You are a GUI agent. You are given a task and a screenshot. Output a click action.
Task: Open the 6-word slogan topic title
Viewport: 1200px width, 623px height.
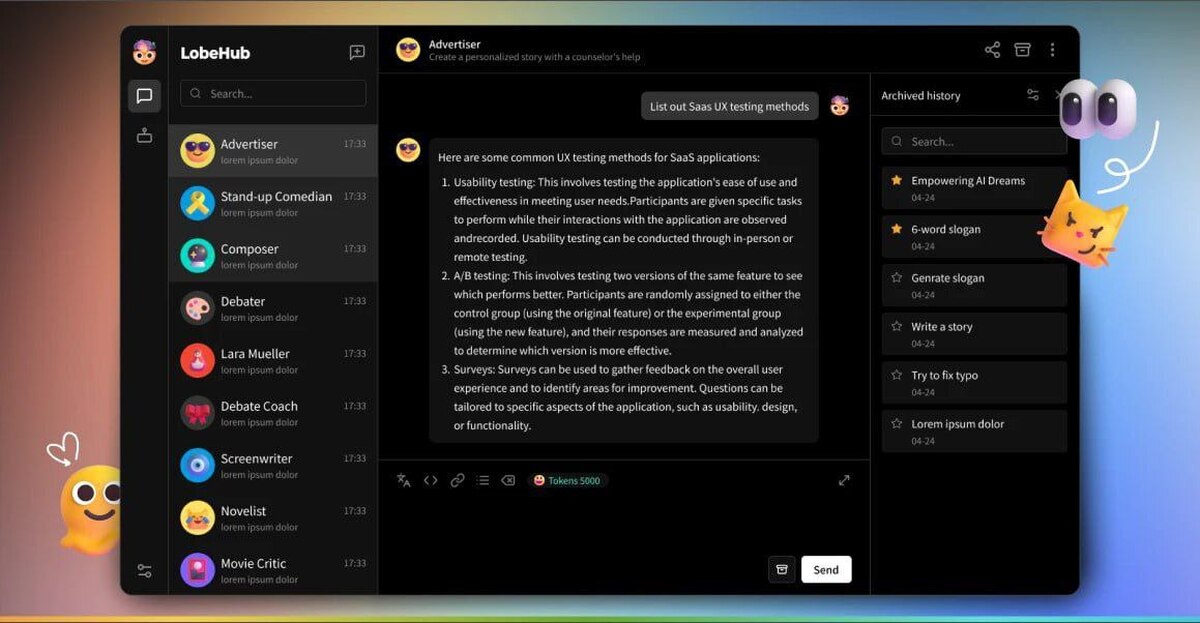pyautogui.click(x=946, y=229)
